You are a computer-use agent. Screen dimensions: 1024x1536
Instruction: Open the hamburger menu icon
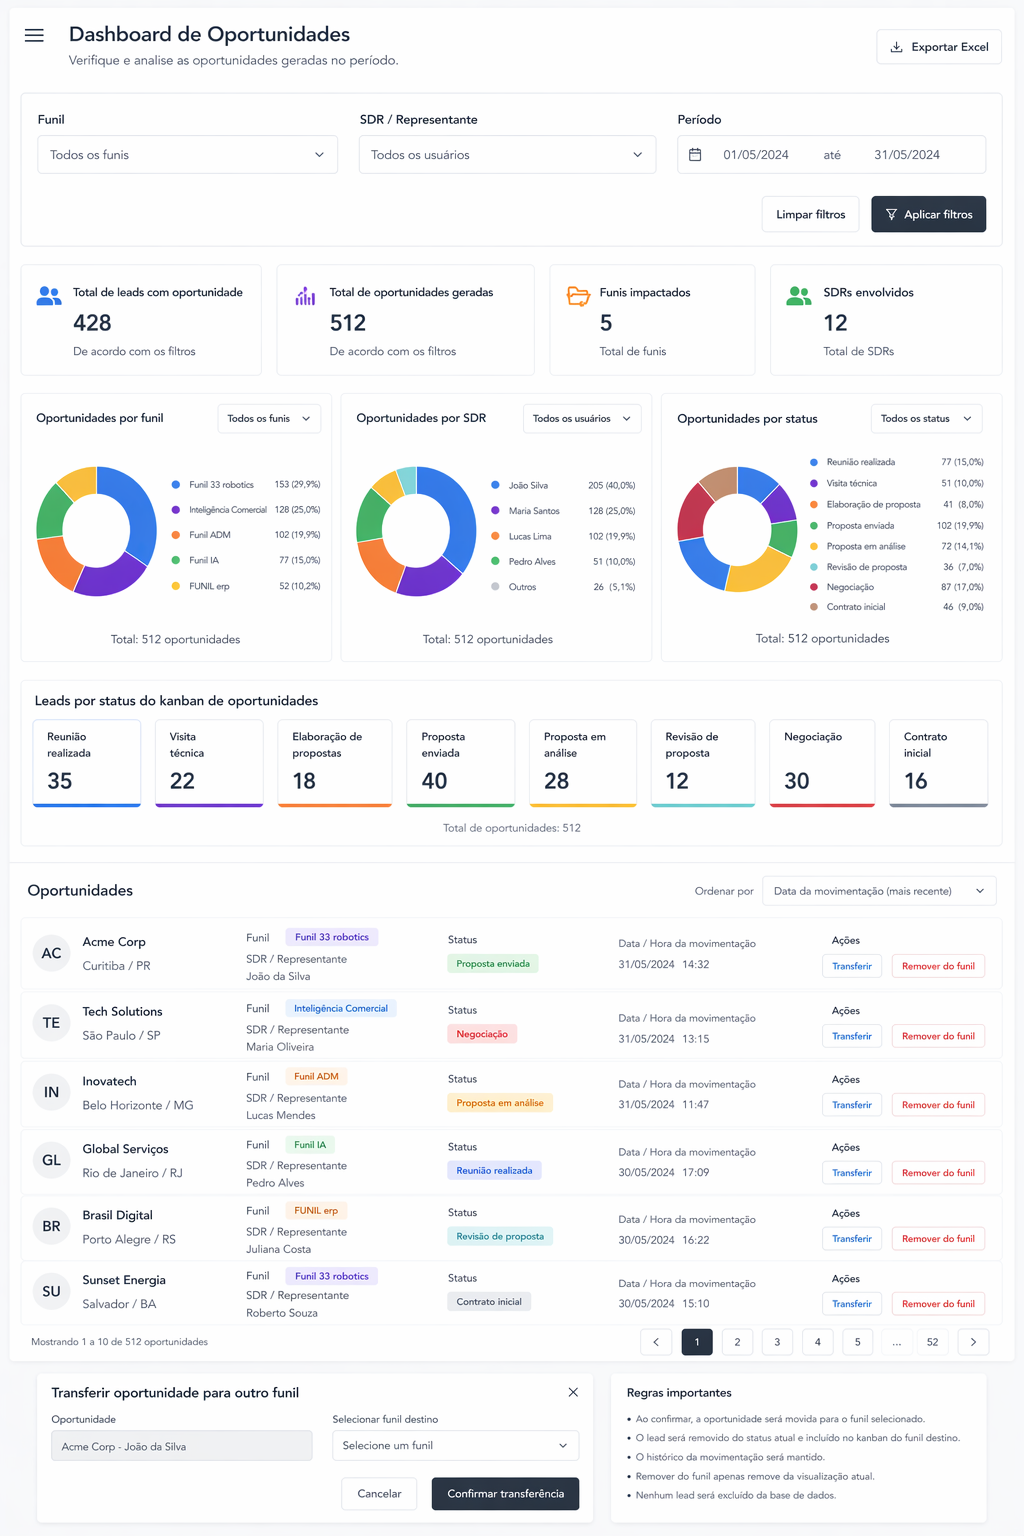click(34, 35)
